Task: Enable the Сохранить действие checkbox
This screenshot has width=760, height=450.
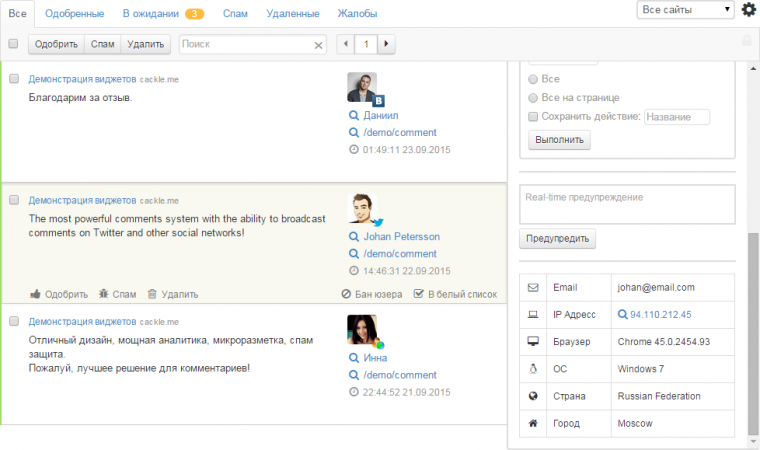Action: coord(533,117)
